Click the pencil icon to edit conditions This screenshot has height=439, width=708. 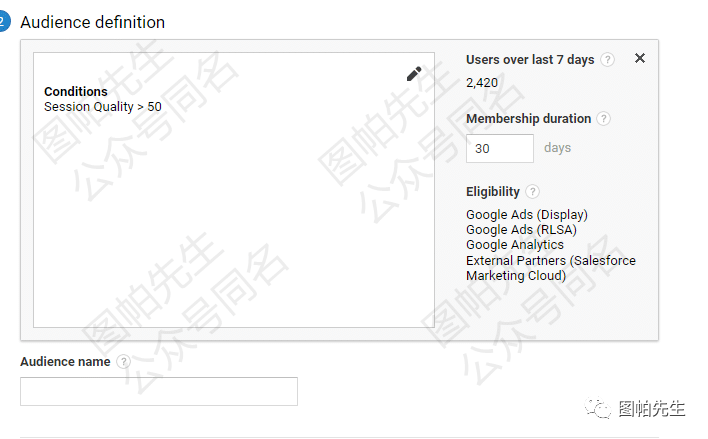(414, 74)
